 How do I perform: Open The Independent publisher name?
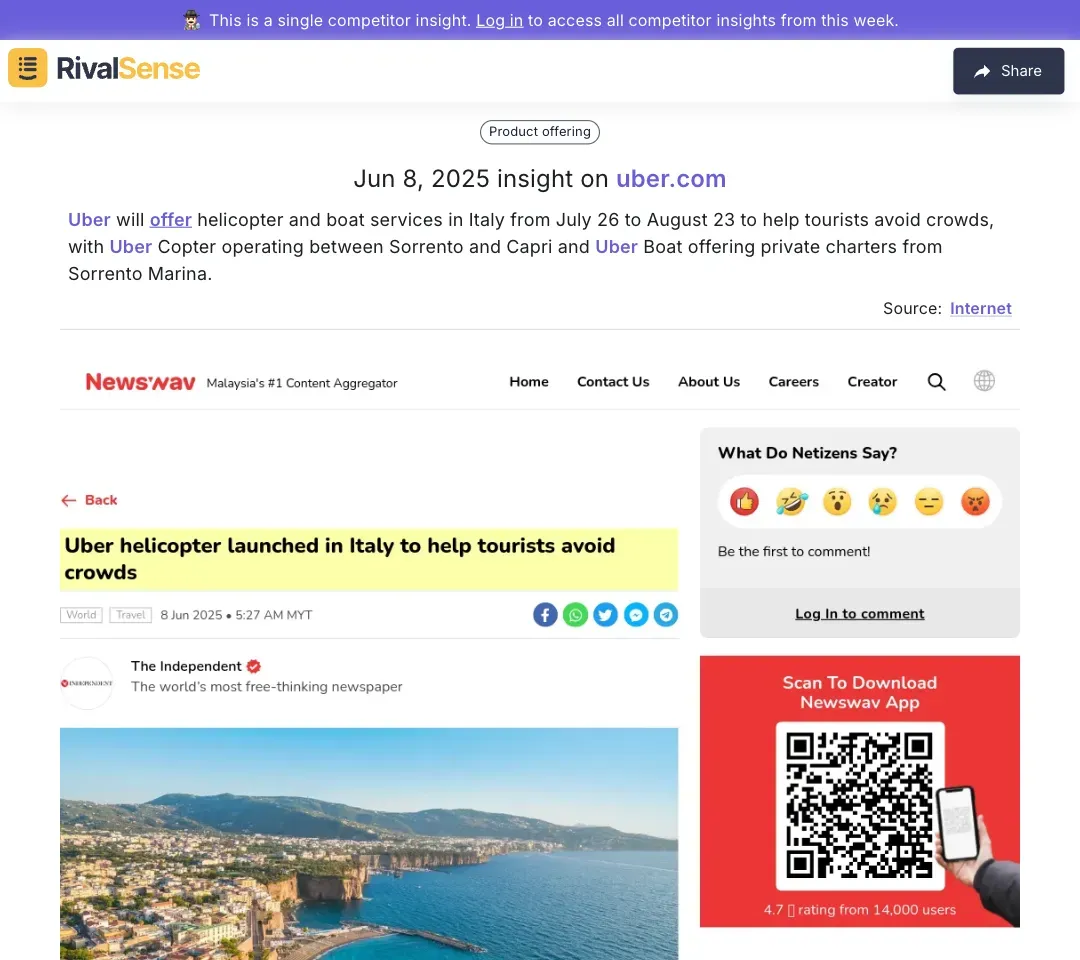click(x=186, y=666)
